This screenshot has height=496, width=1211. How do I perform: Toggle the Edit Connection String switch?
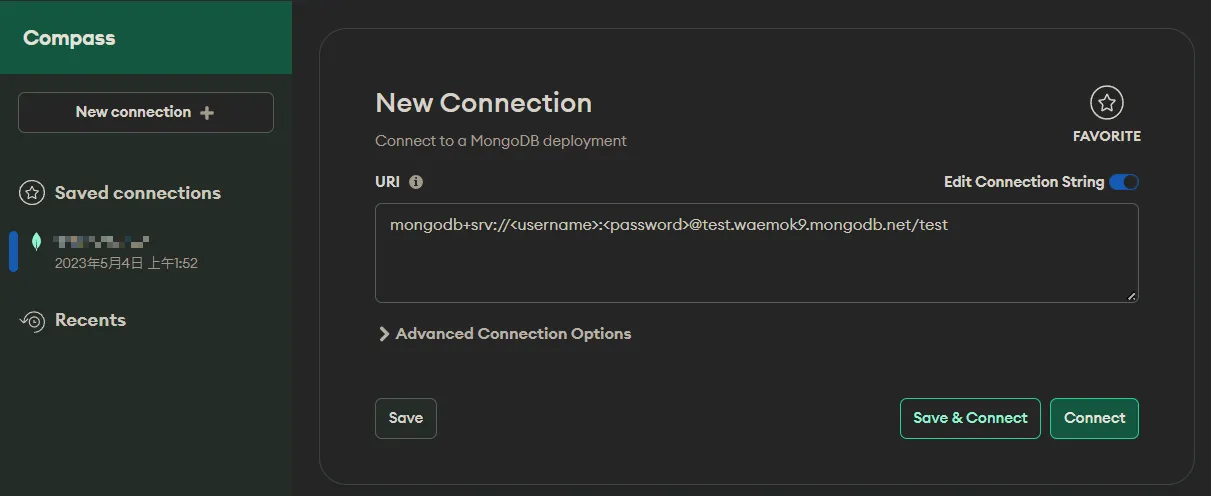click(x=1124, y=182)
